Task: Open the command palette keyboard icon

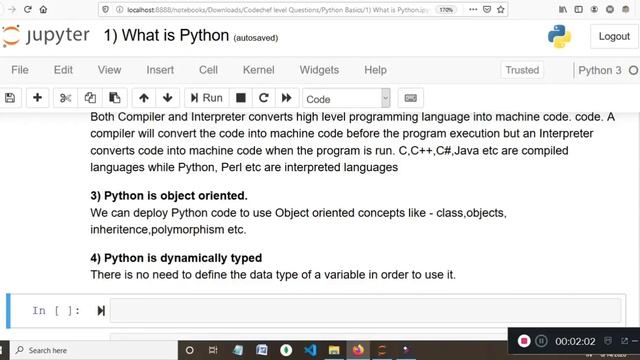Action: 411,98
